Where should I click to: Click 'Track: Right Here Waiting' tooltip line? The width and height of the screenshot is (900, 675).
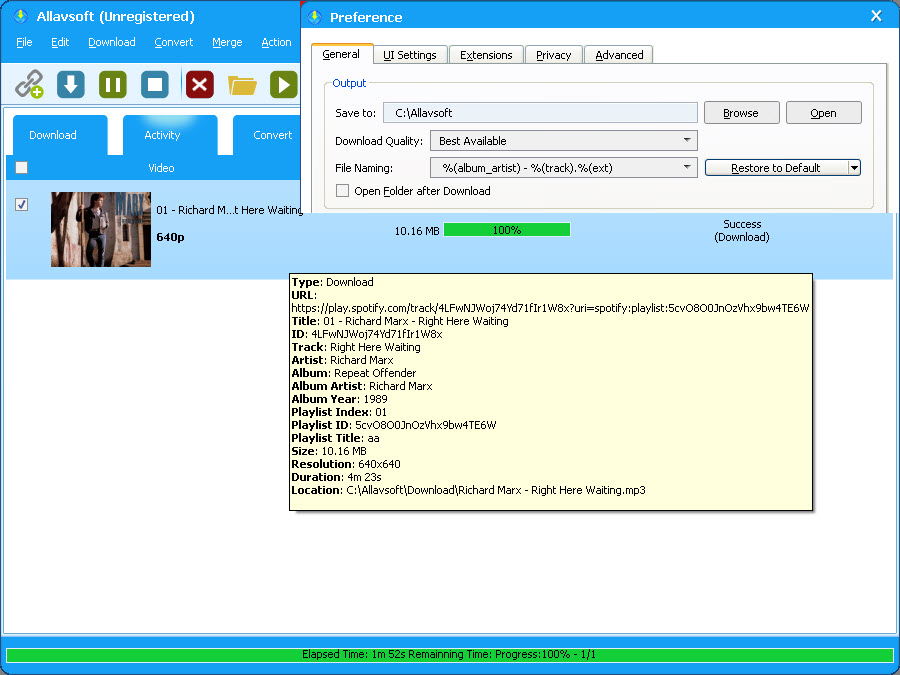(x=356, y=347)
